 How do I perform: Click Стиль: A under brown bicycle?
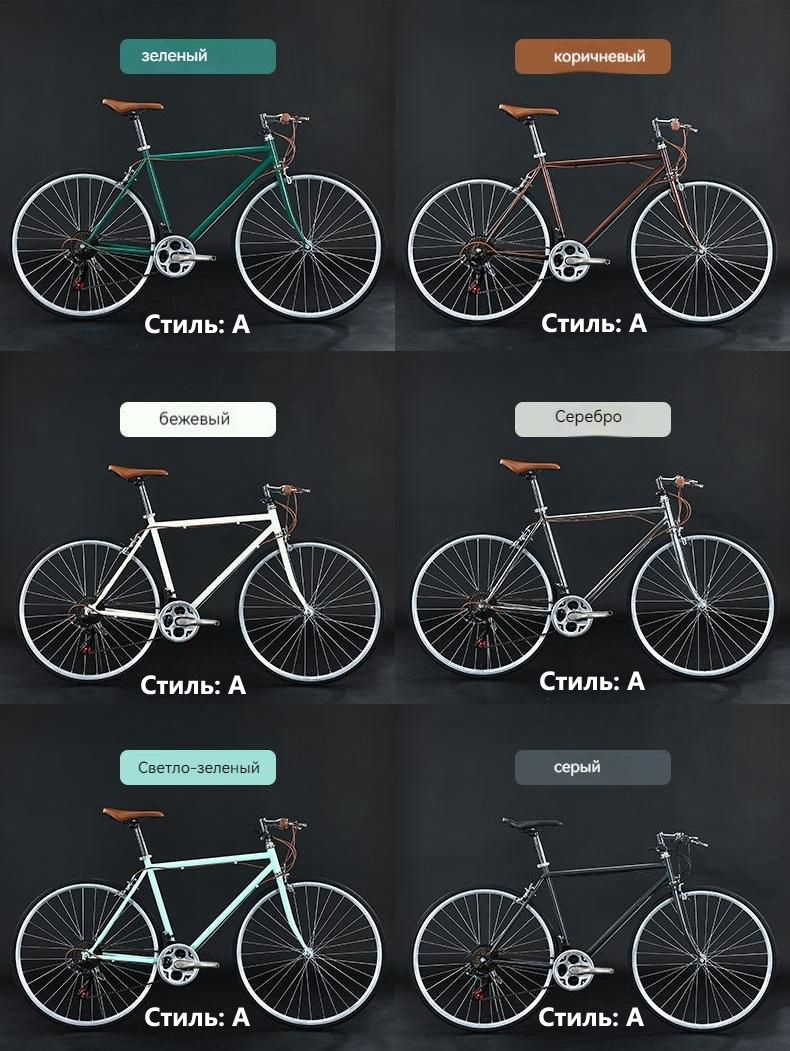pos(594,323)
